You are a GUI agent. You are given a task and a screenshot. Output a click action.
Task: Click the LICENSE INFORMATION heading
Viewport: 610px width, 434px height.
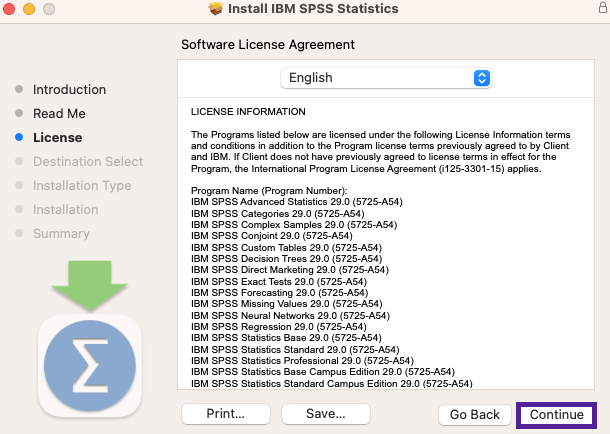point(248,112)
